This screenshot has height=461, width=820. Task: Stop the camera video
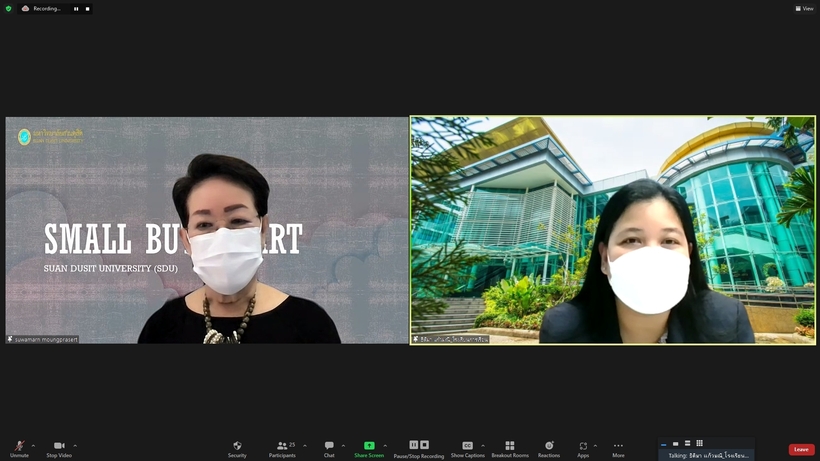pyautogui.click(x=59, y=449)
